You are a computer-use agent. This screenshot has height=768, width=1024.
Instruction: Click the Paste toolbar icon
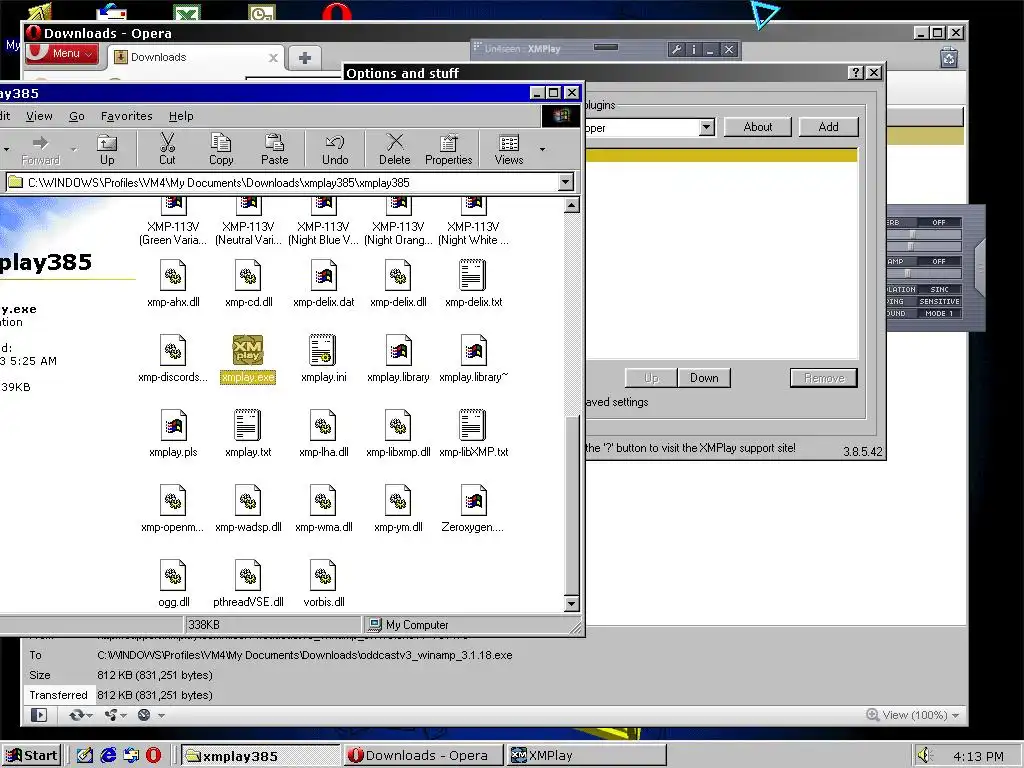[274, 149]
